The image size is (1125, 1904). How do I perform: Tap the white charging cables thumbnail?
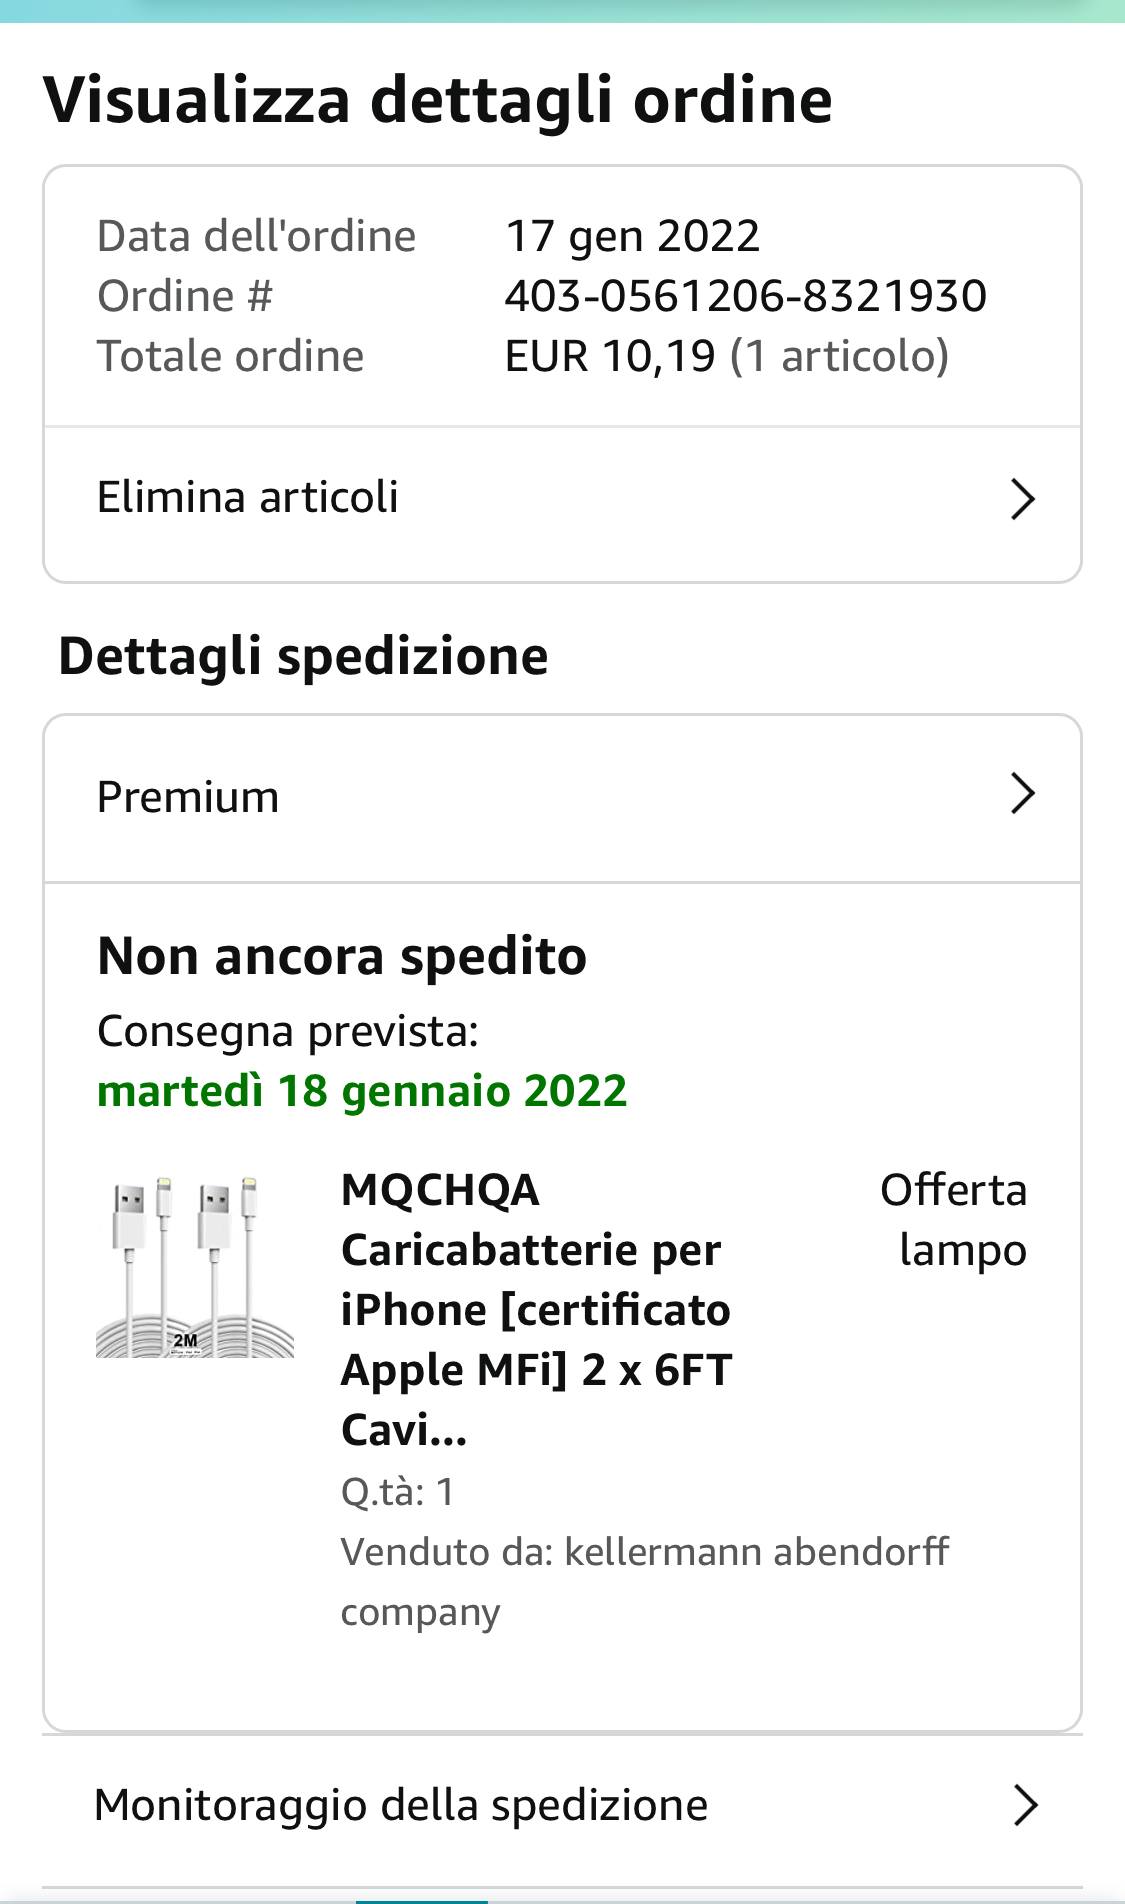pos(195,1267)
